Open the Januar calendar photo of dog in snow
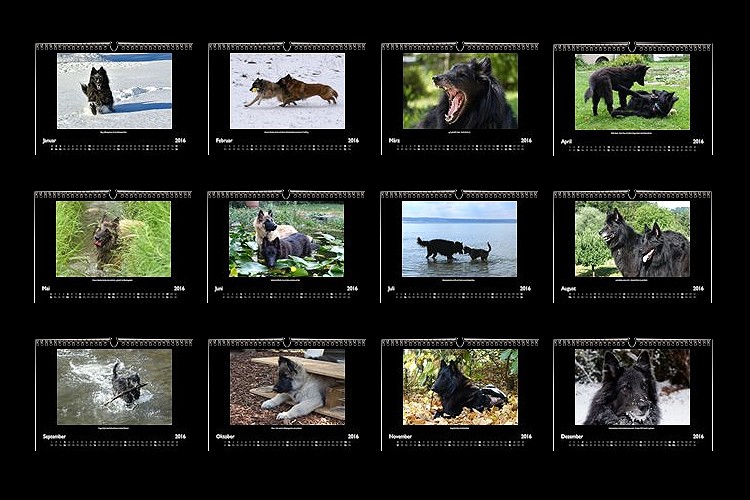The image size is (750, 500). [114, 91]
